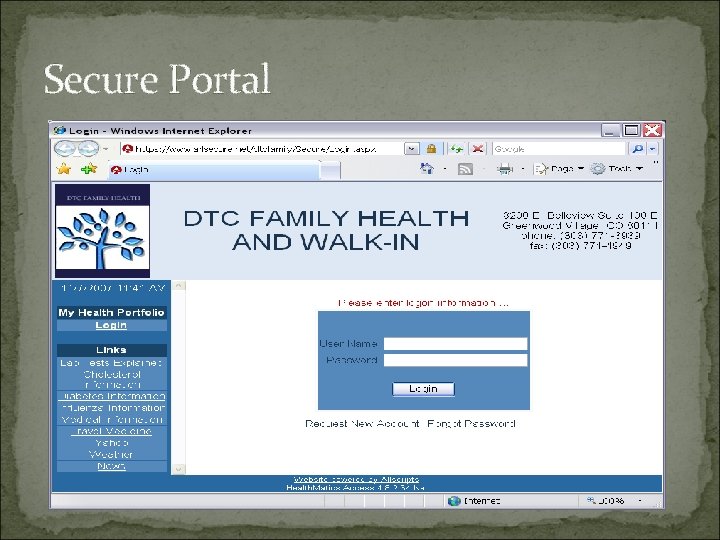This screenshot has width=720, height=540.
Task: Click the User Name input field
Action: (x=456, y=344)
